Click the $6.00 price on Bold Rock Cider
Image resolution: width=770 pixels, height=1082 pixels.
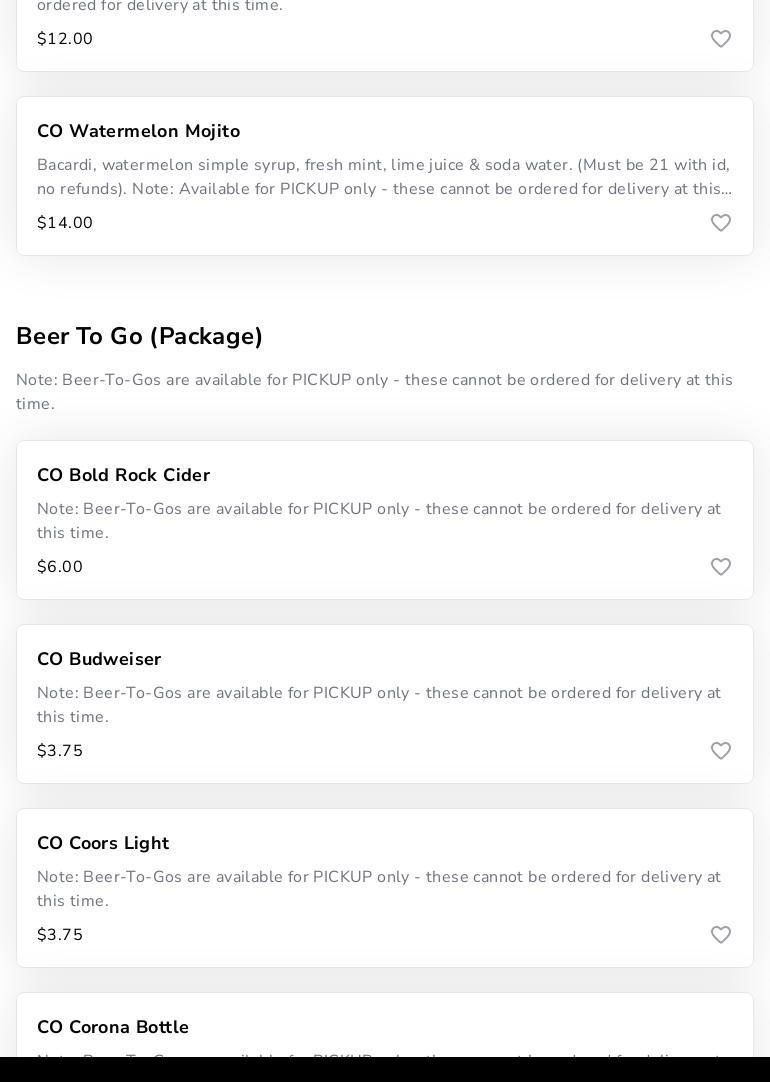(x=60, y=567)
